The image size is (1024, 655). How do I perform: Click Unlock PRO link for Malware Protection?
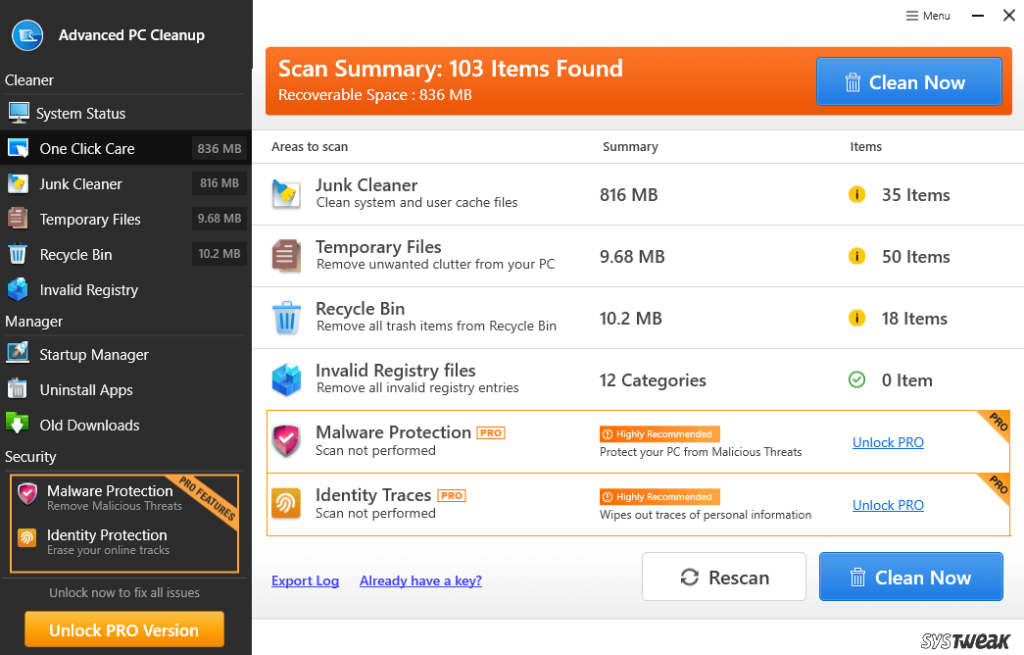(888, 442)
